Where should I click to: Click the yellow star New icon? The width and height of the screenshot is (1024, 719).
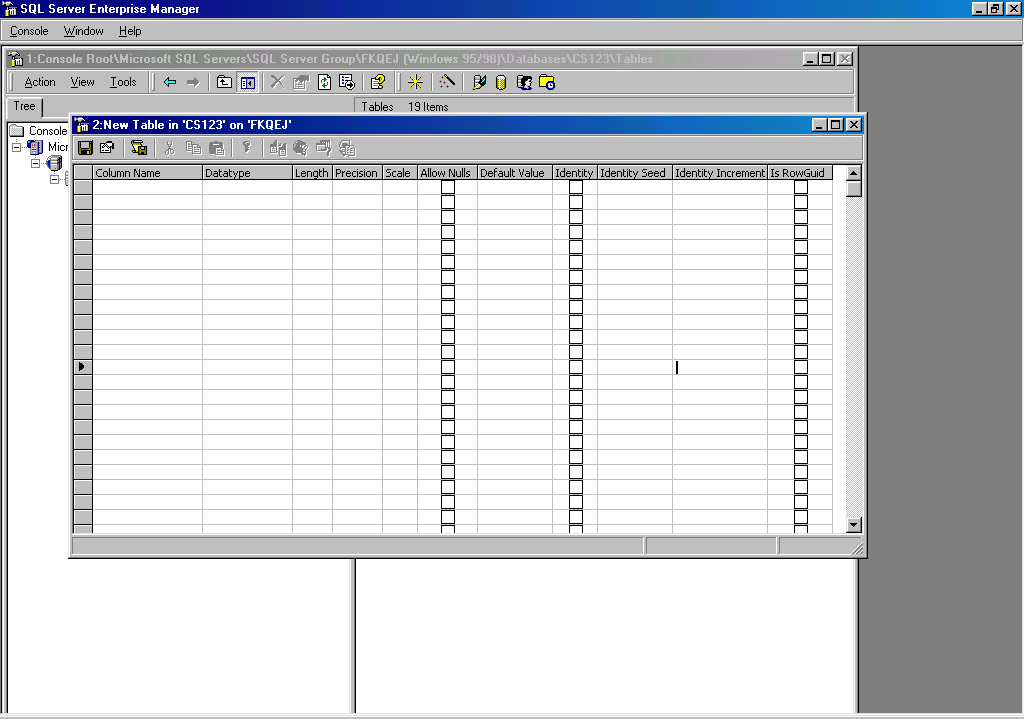[415, 82]
